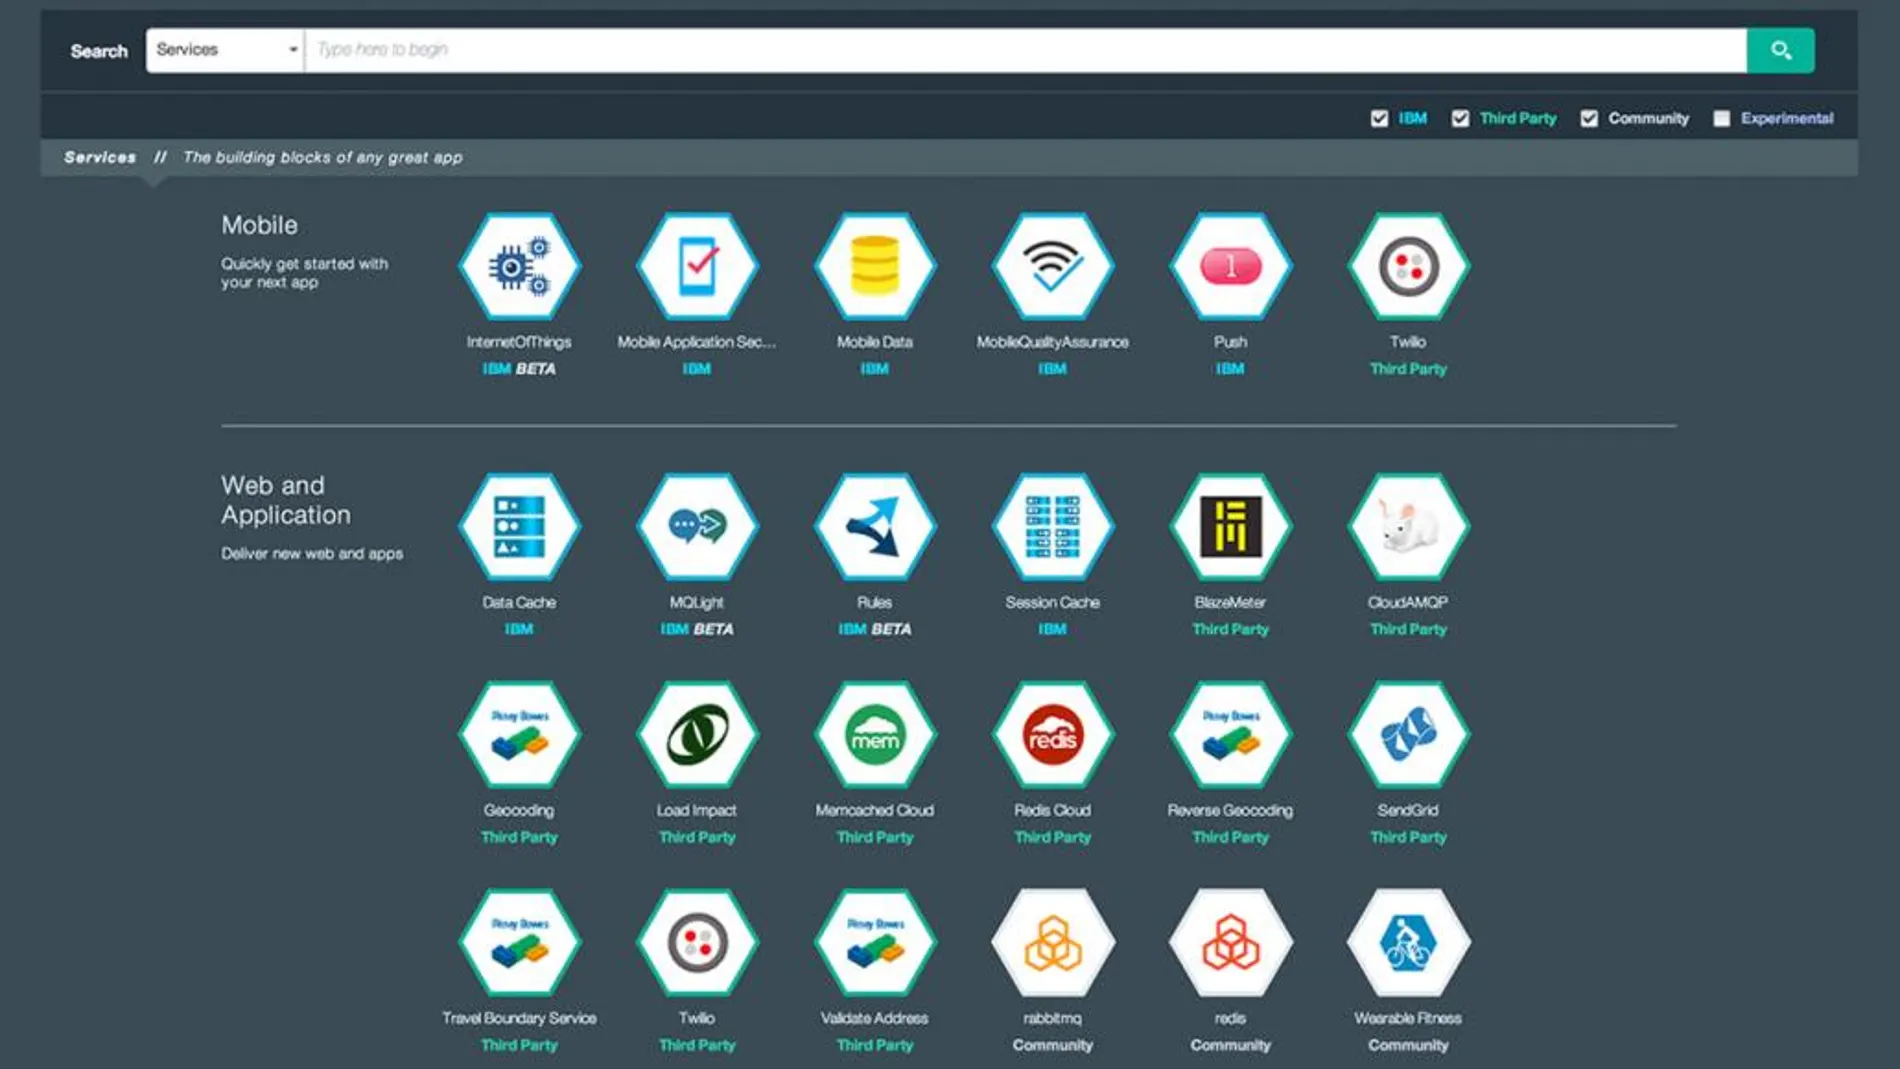Open the Validate Address icon
Screen dimensions: 1900x1069
(x=875, y=943)
